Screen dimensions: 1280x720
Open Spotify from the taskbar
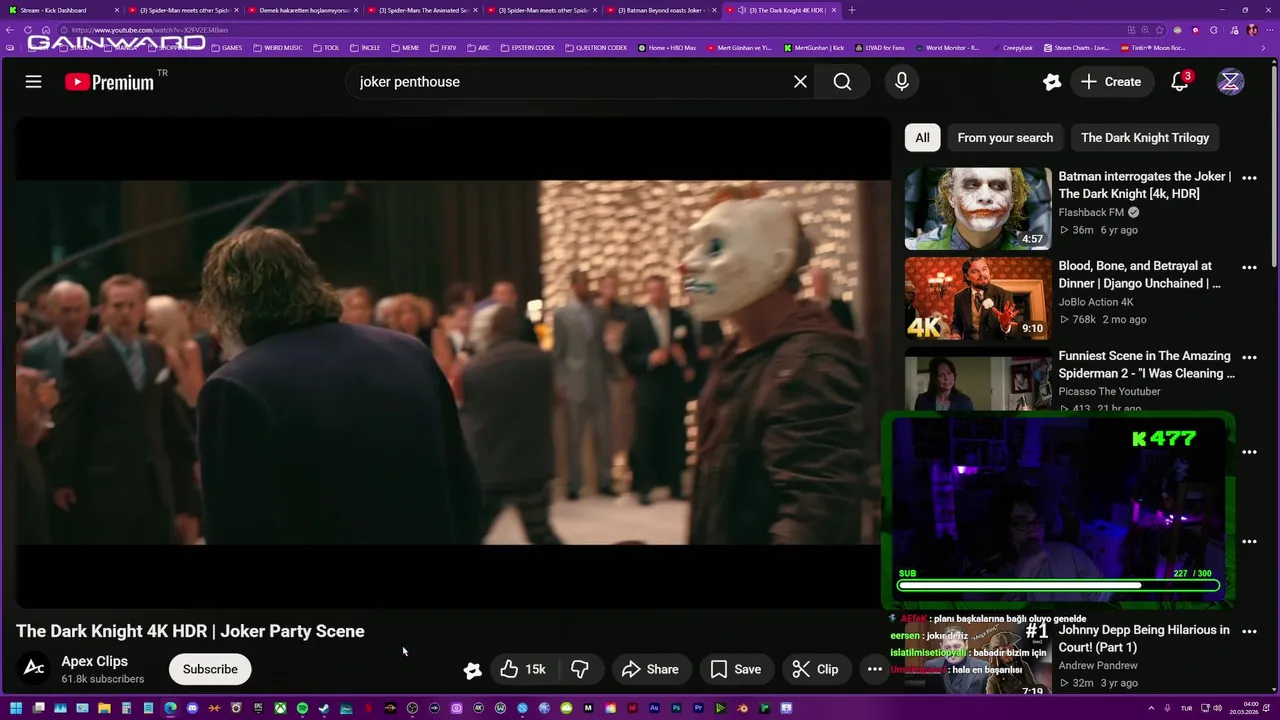[302, 708]
